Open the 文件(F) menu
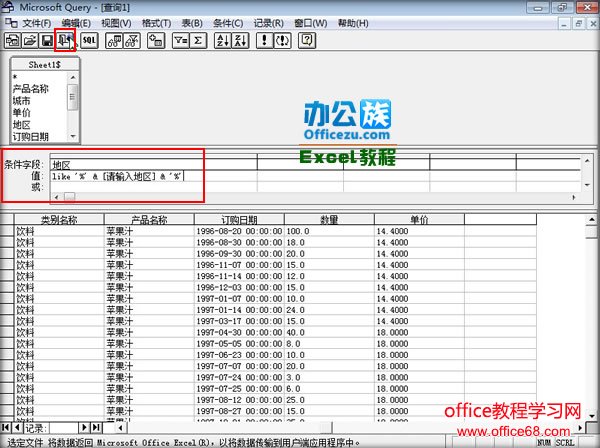This screenshot has width=600, height=448. (36, 23)
